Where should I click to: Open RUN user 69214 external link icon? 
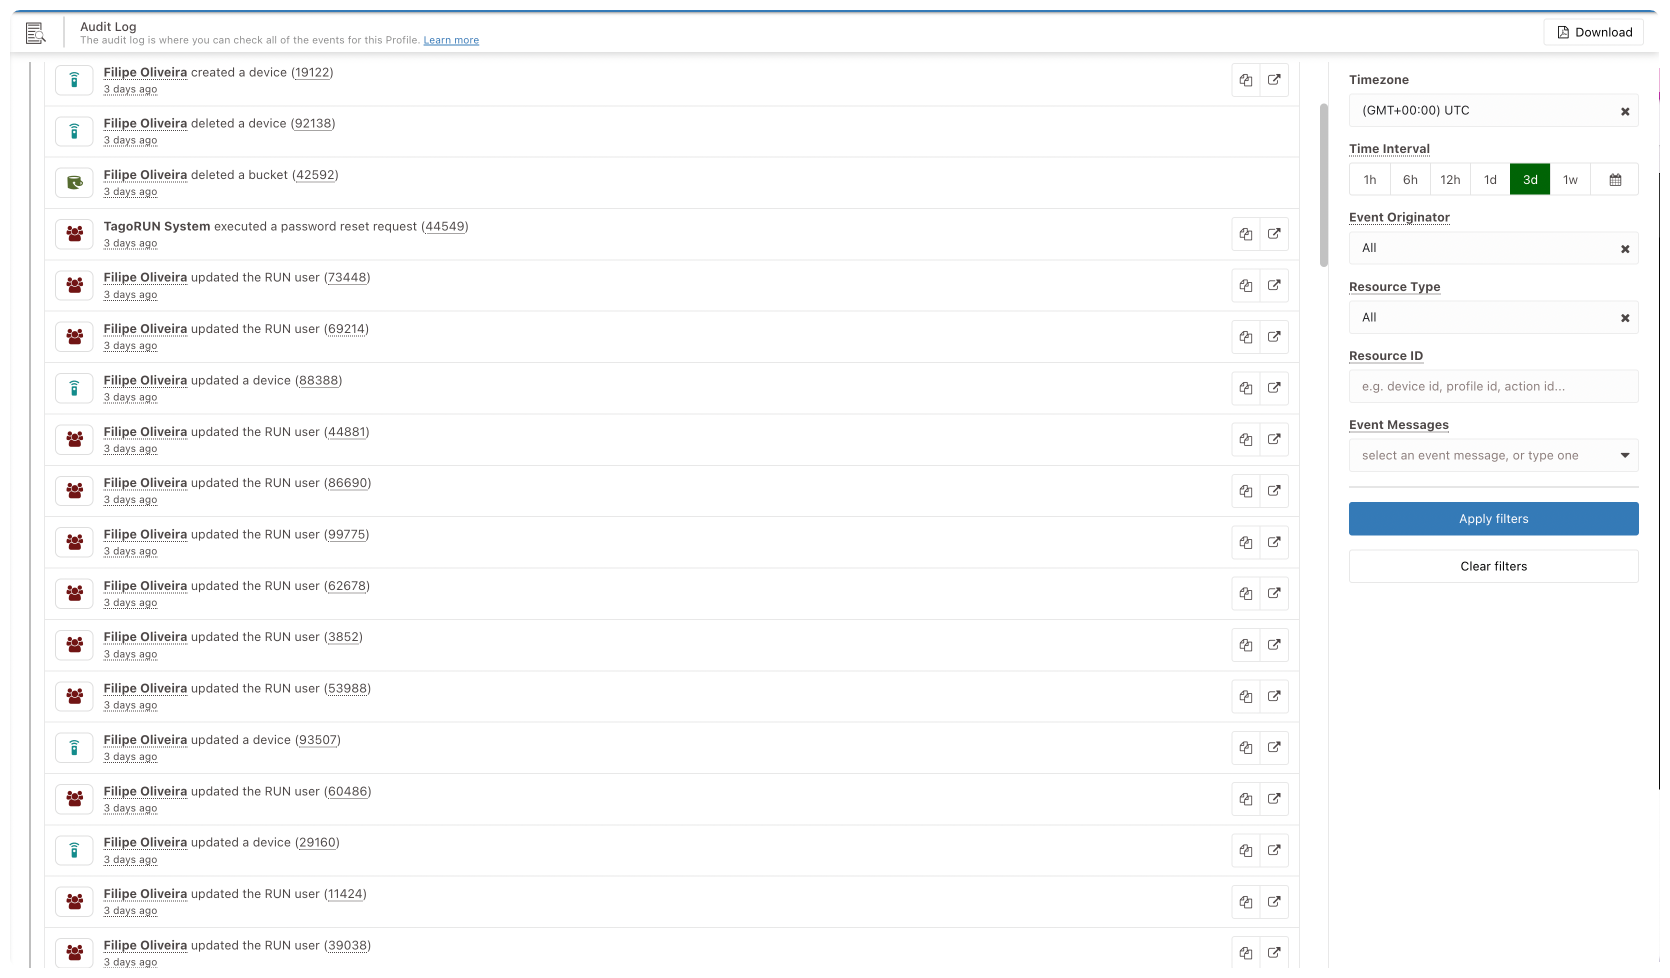coord(1274,337)
